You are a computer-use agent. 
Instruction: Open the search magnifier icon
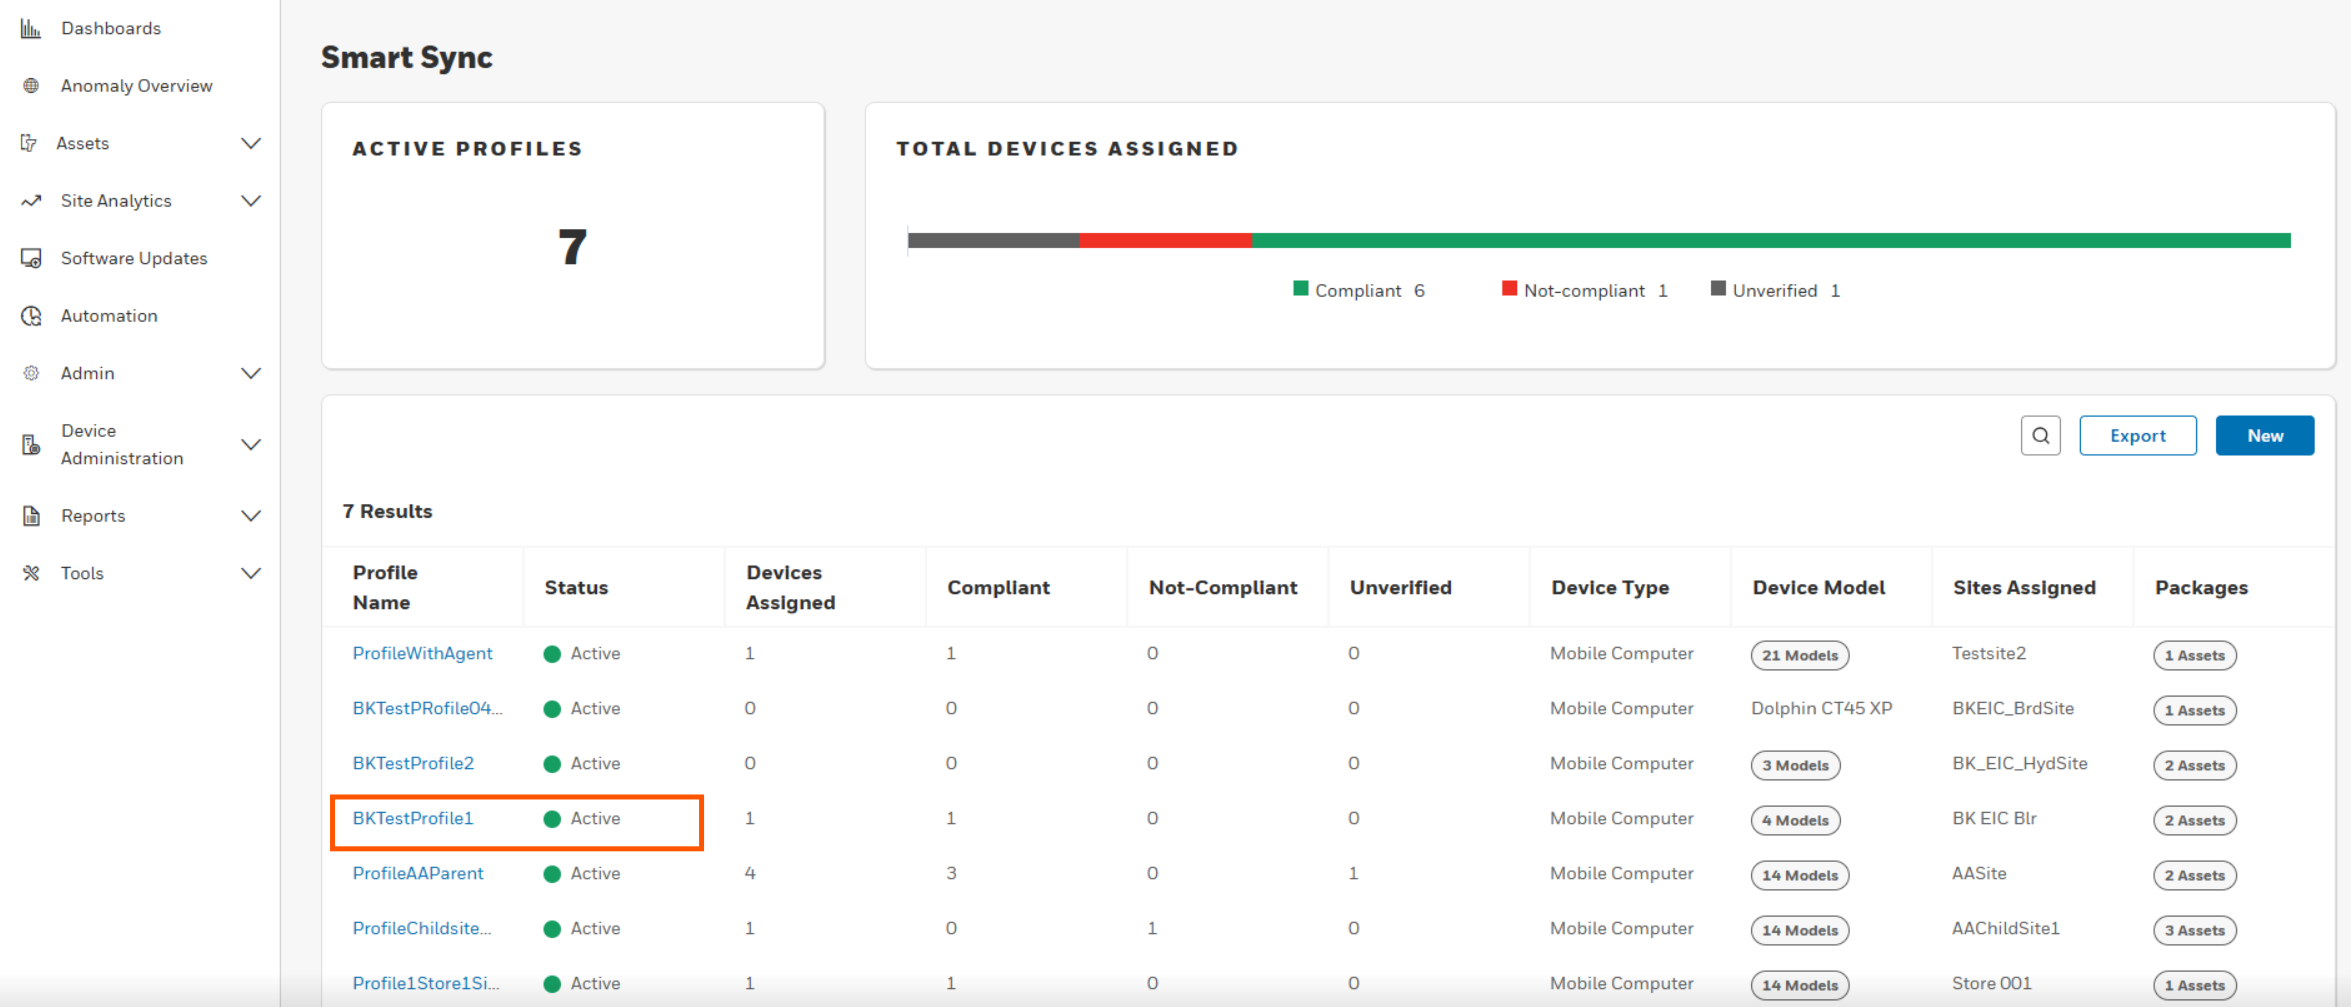tap(2040, 435)
